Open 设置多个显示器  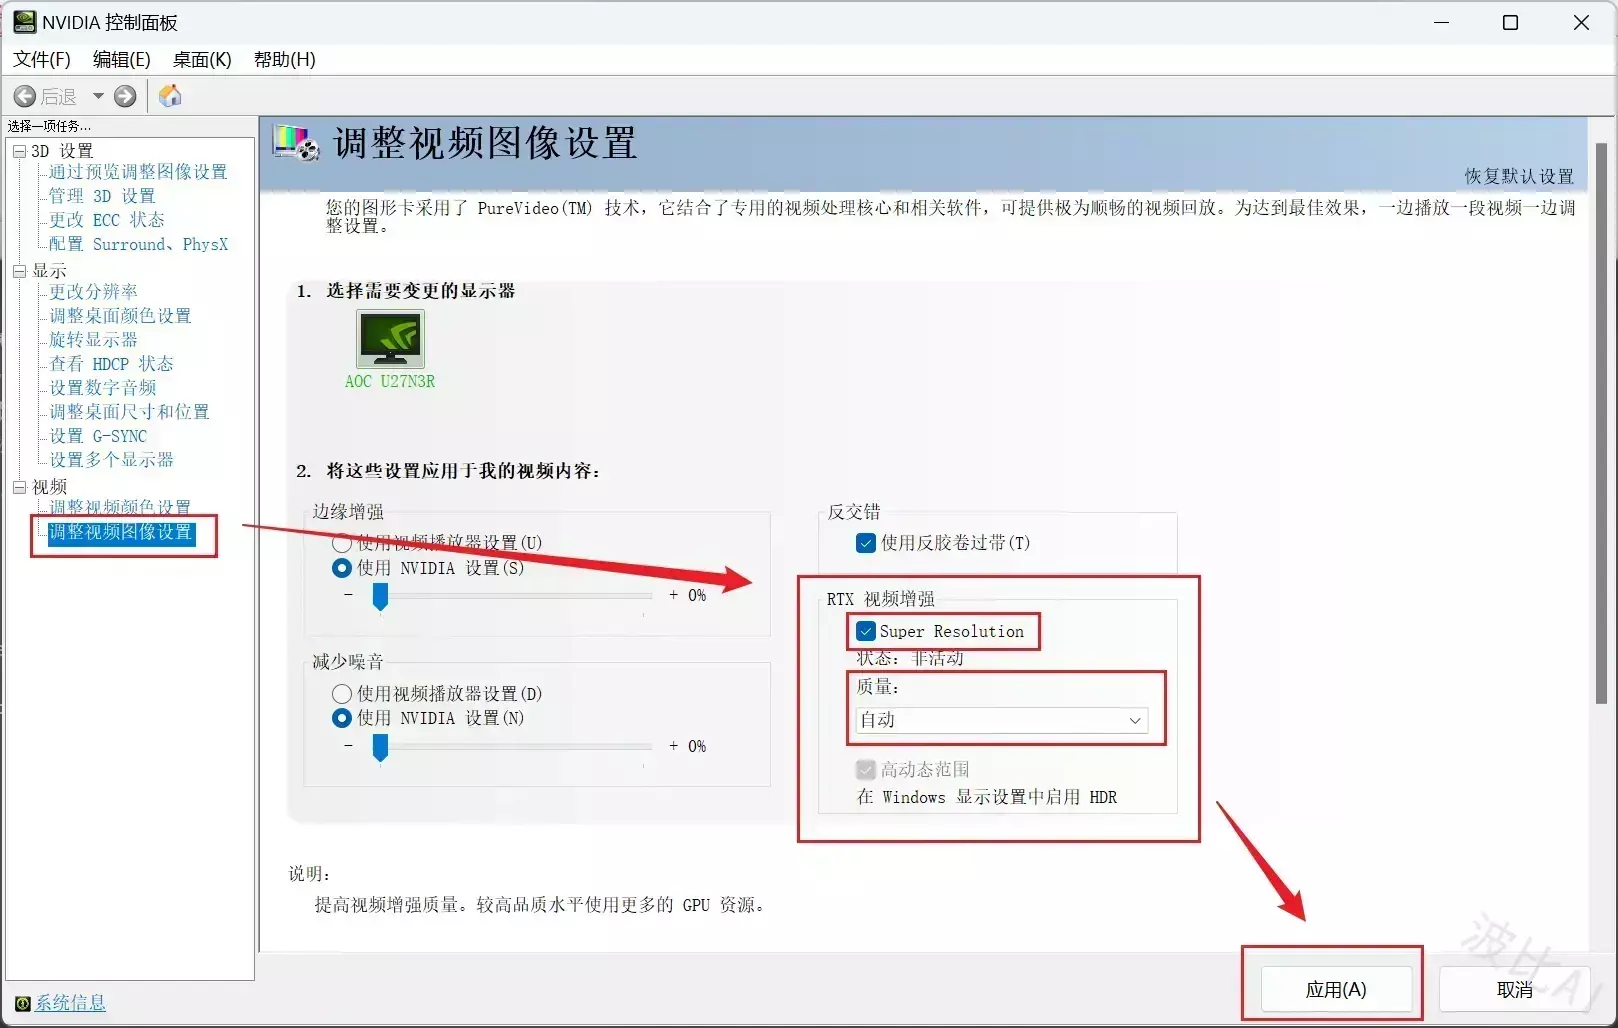[111, 460]
